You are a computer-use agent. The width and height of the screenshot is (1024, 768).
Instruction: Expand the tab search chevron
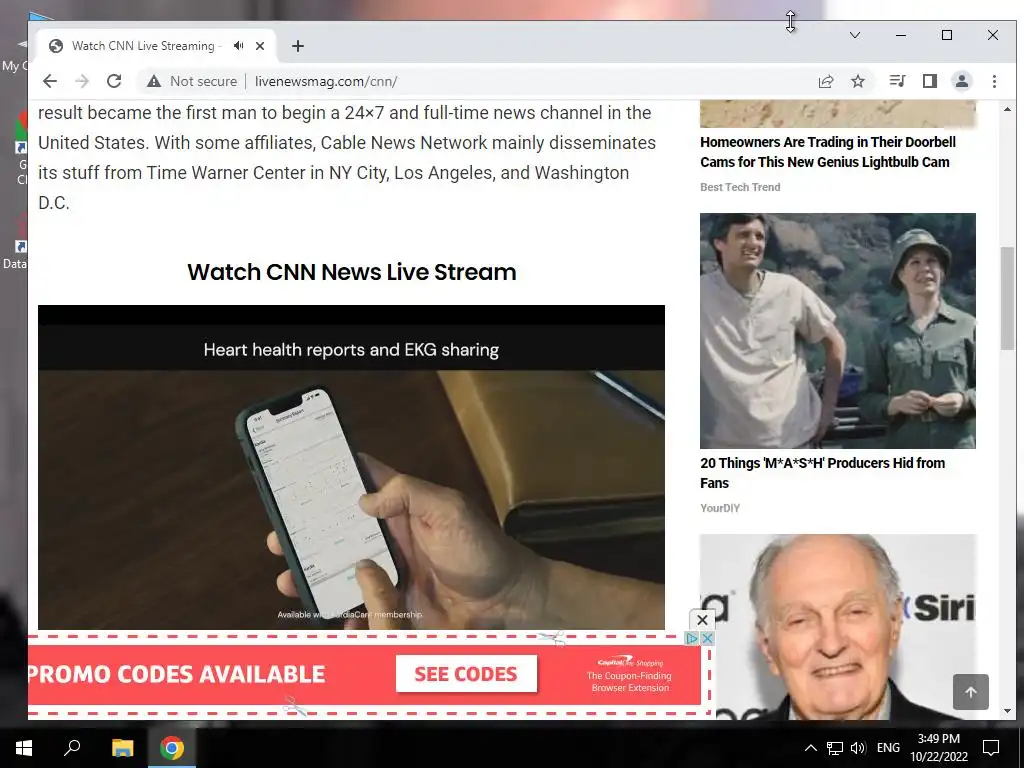coord(855,35)
